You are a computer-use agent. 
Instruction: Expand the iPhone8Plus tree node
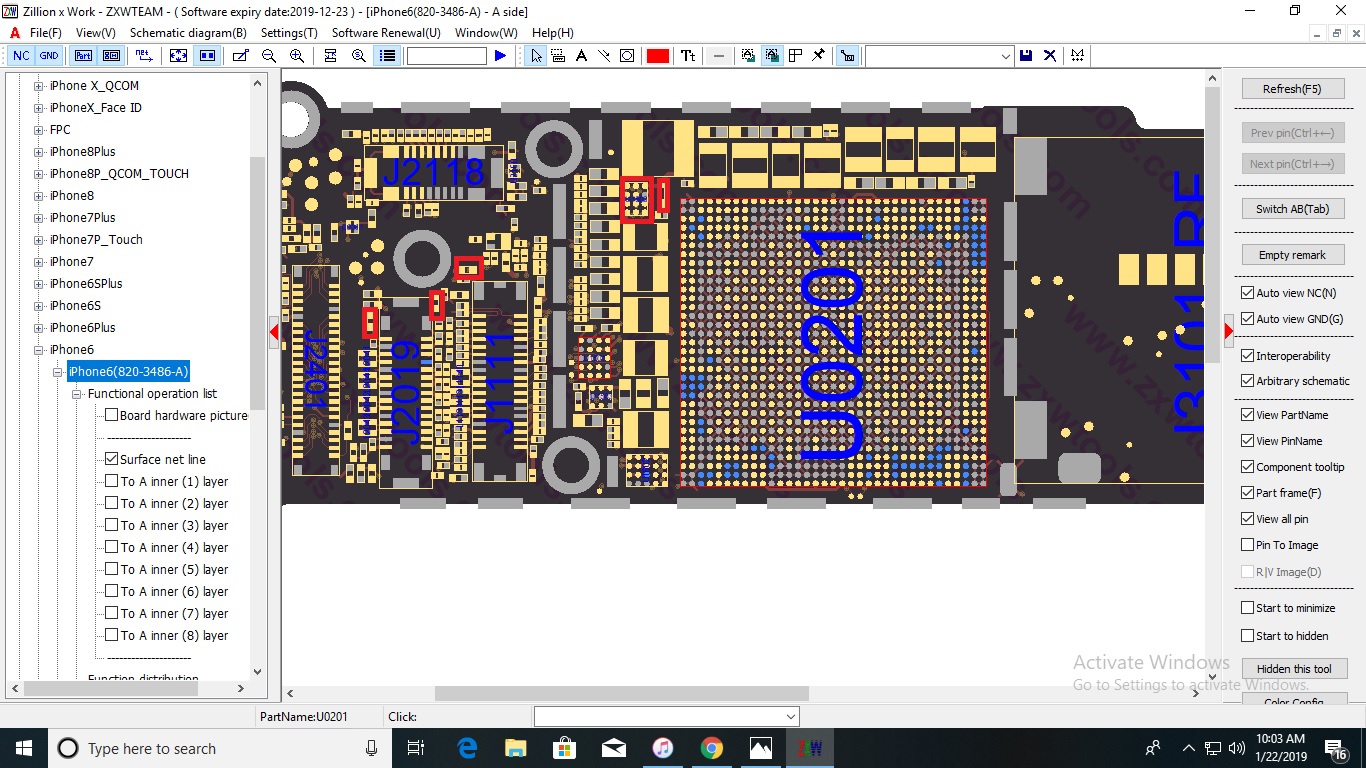click(39, 152)
